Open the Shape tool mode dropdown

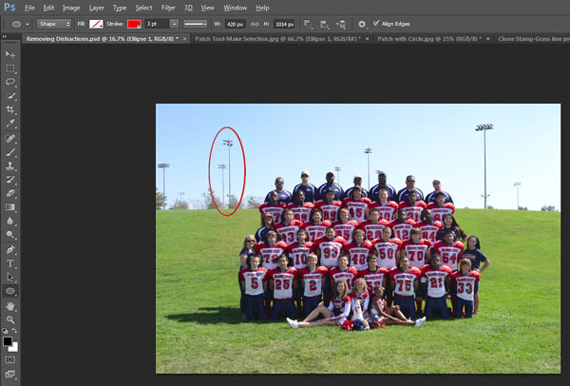[x=54, y=24]
